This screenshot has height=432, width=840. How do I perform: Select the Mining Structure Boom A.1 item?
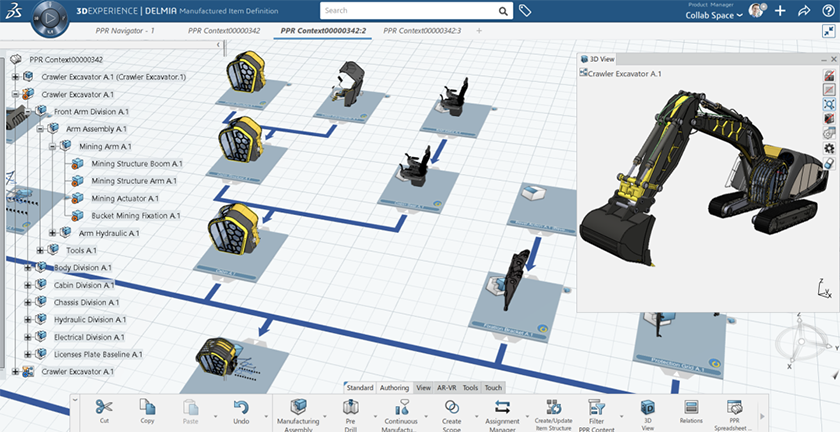137,163
